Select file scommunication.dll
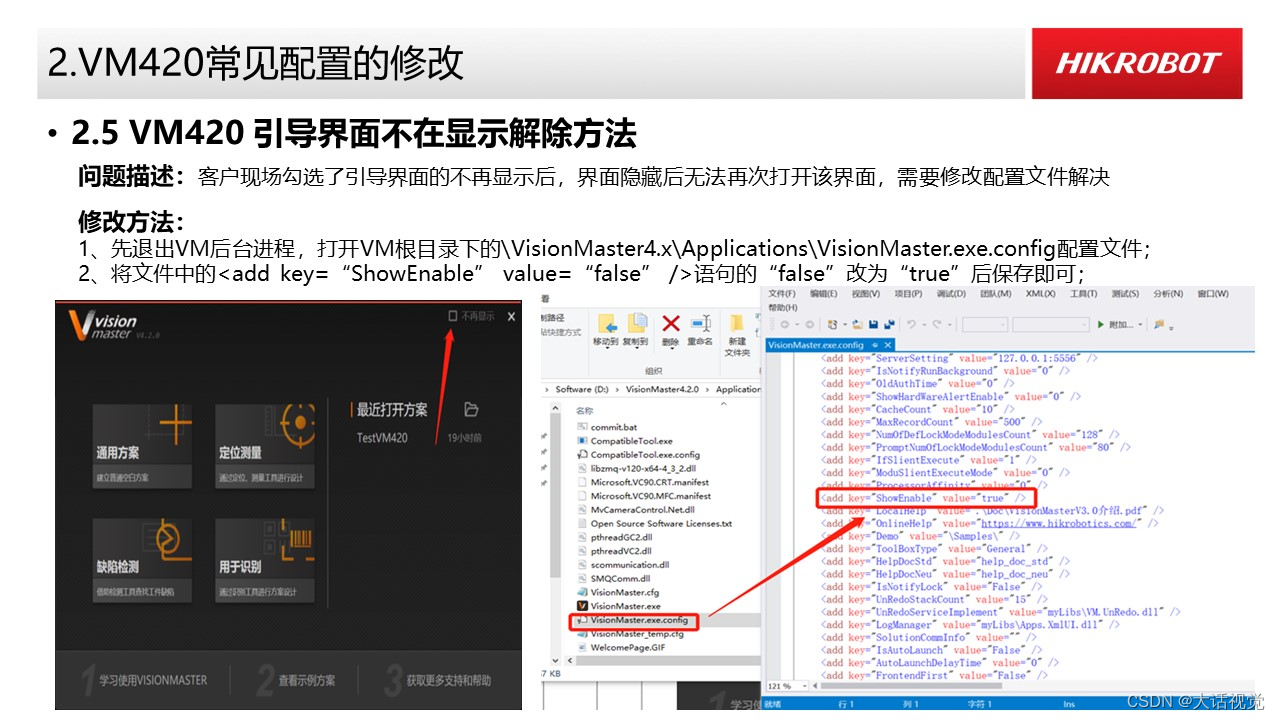Image resolution: width=1280 pixels, height=720 pixels. pyautogui.click(x=629, y=564)
